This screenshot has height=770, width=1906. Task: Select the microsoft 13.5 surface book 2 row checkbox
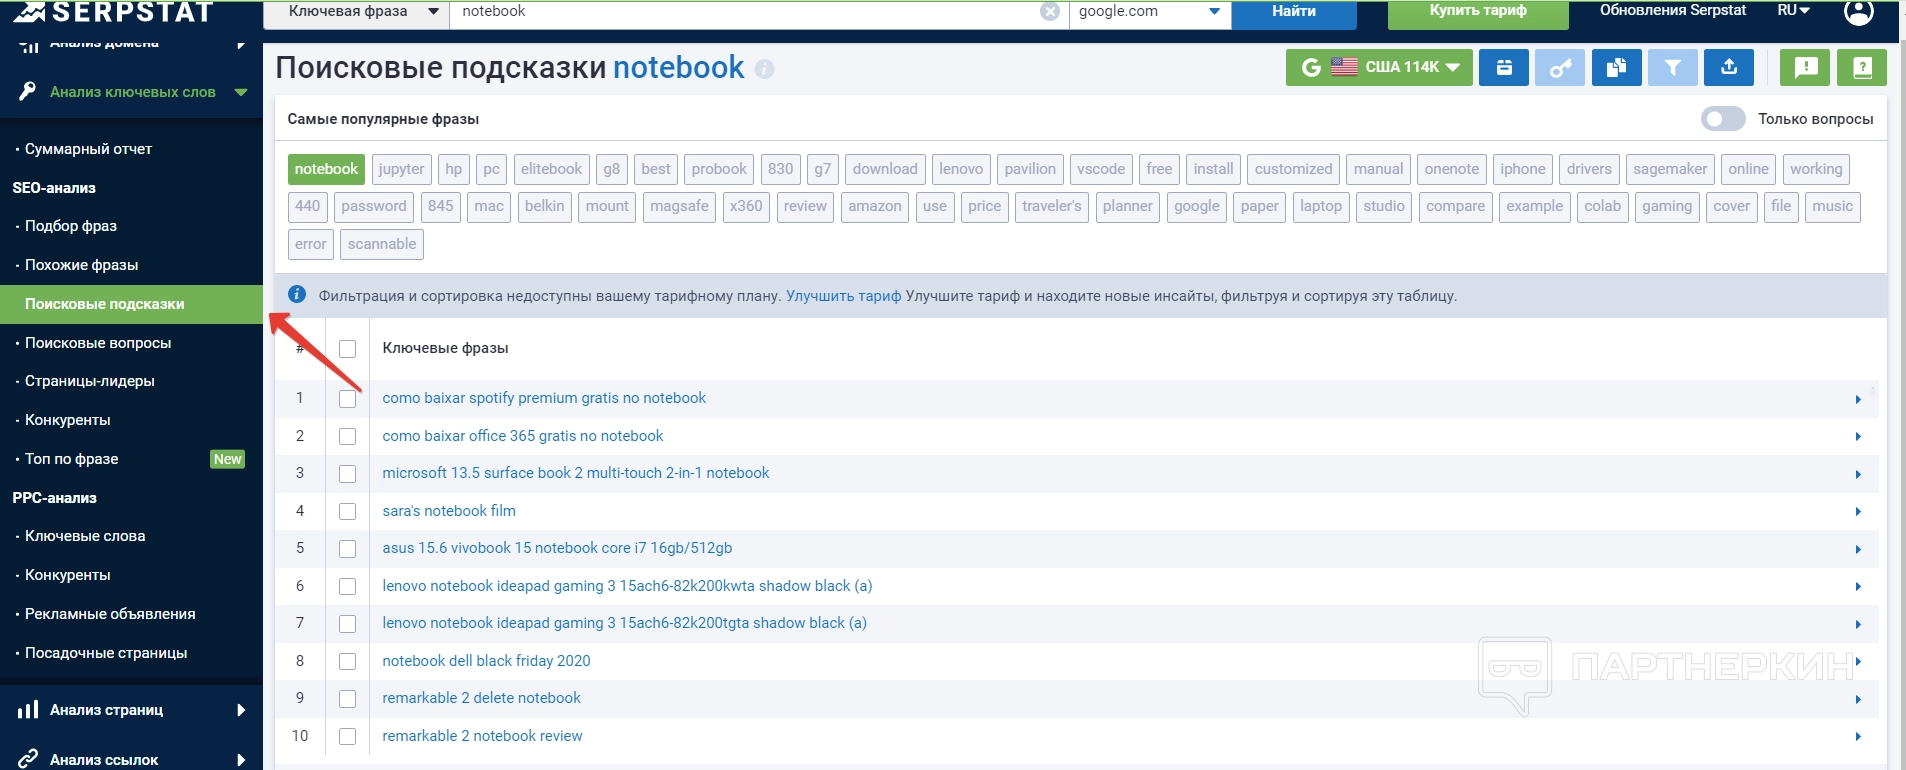pos(348,474)
